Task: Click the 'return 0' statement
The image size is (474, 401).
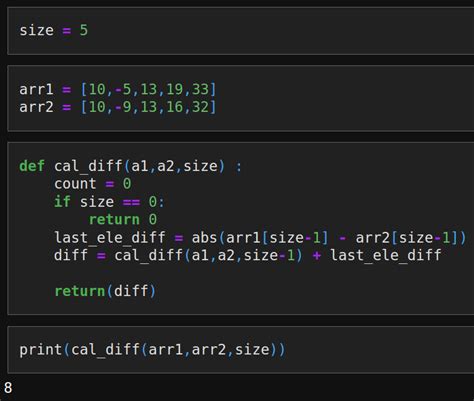Action: [123, 220]
